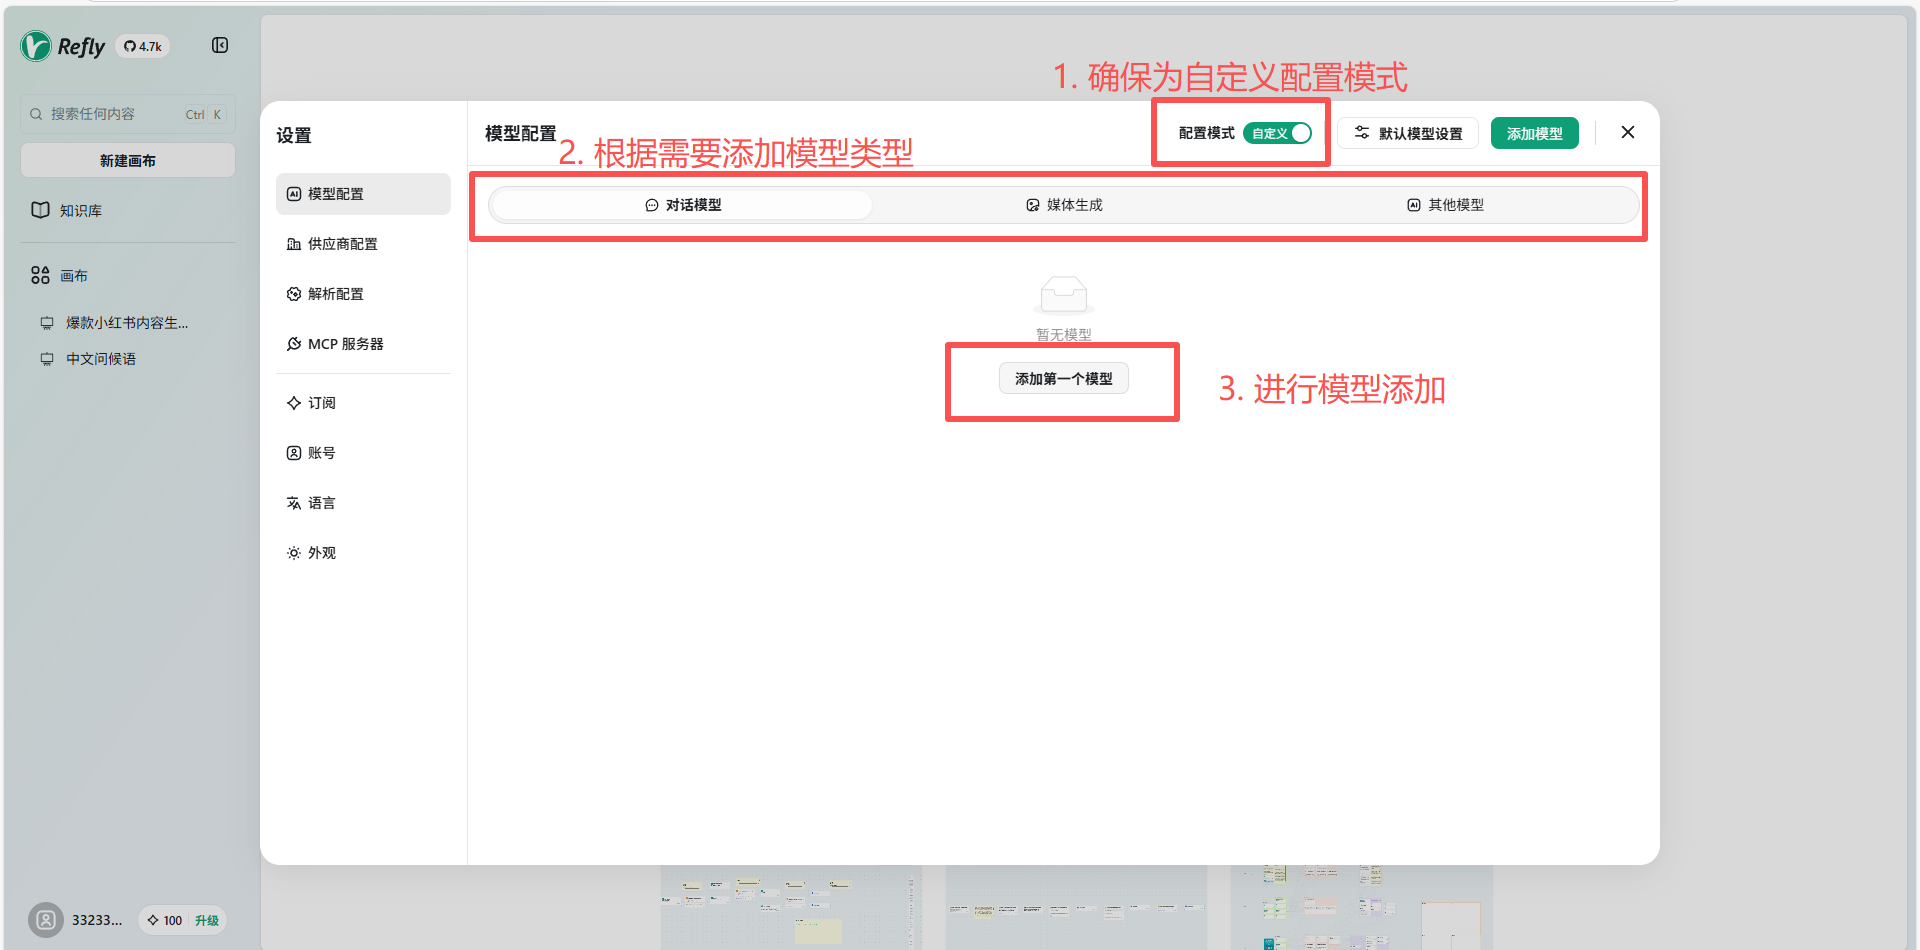Click the 升级 upgrade link

pos(207,920)
